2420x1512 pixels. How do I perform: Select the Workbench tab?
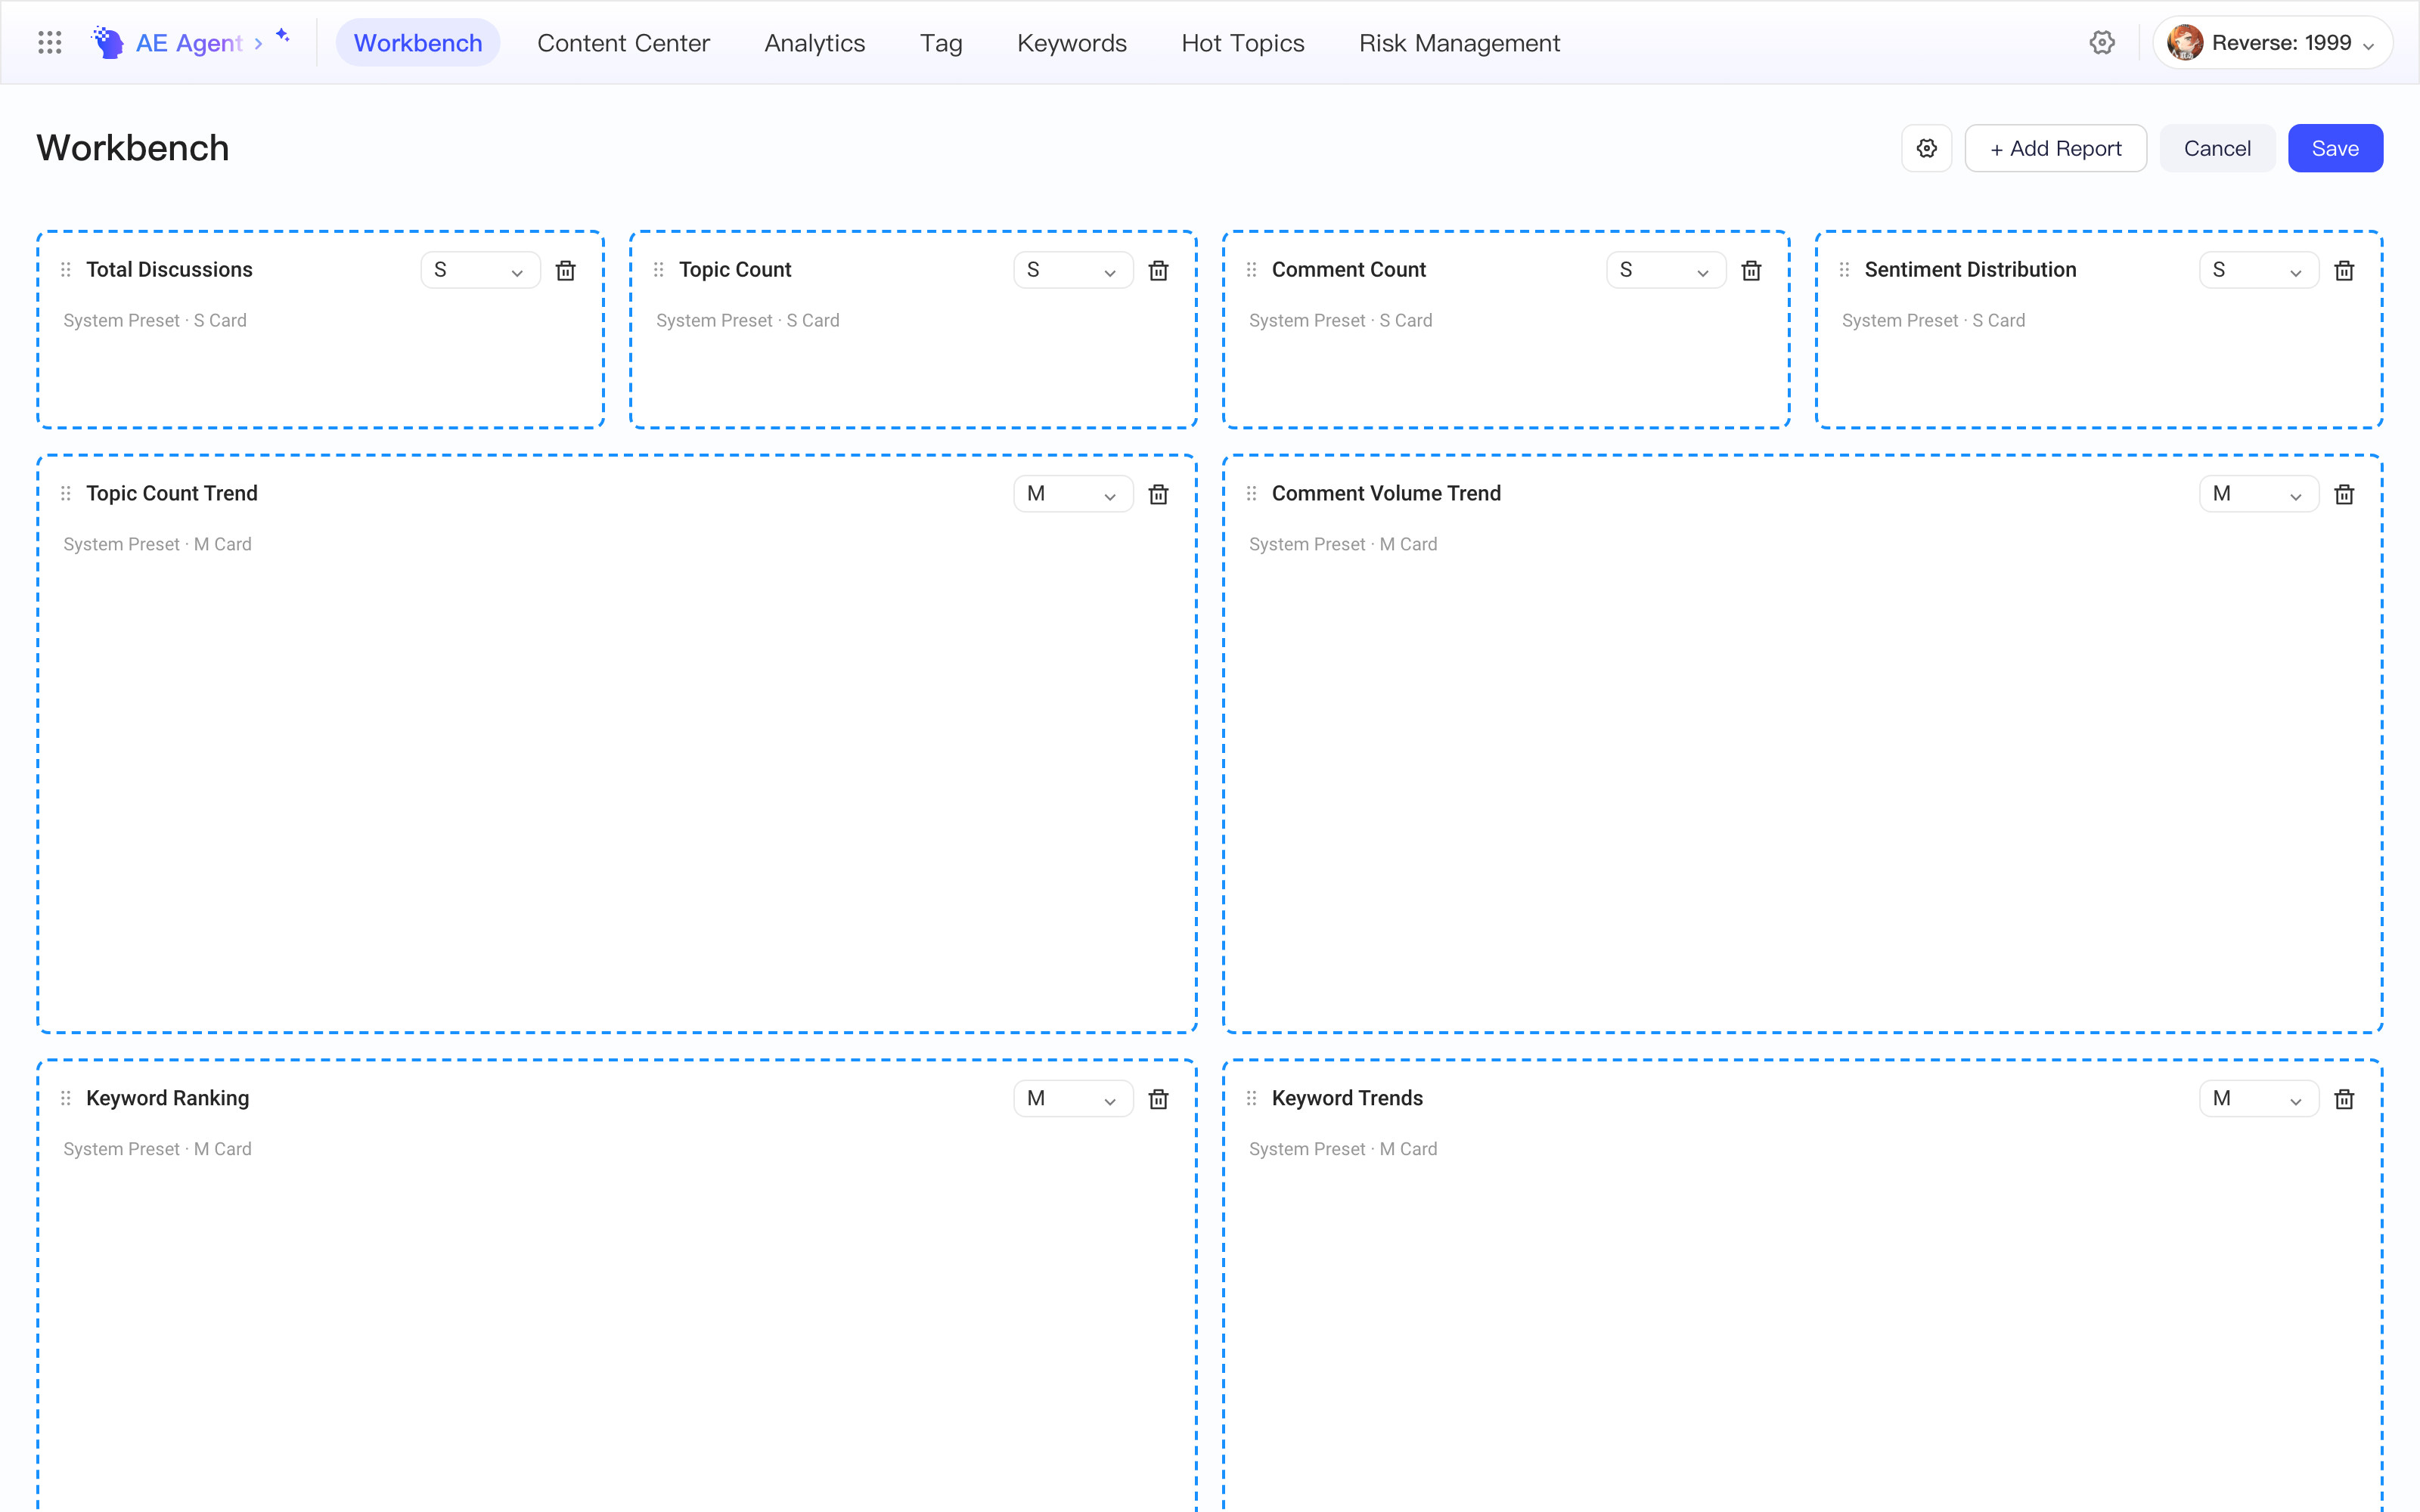coord(418,43)
